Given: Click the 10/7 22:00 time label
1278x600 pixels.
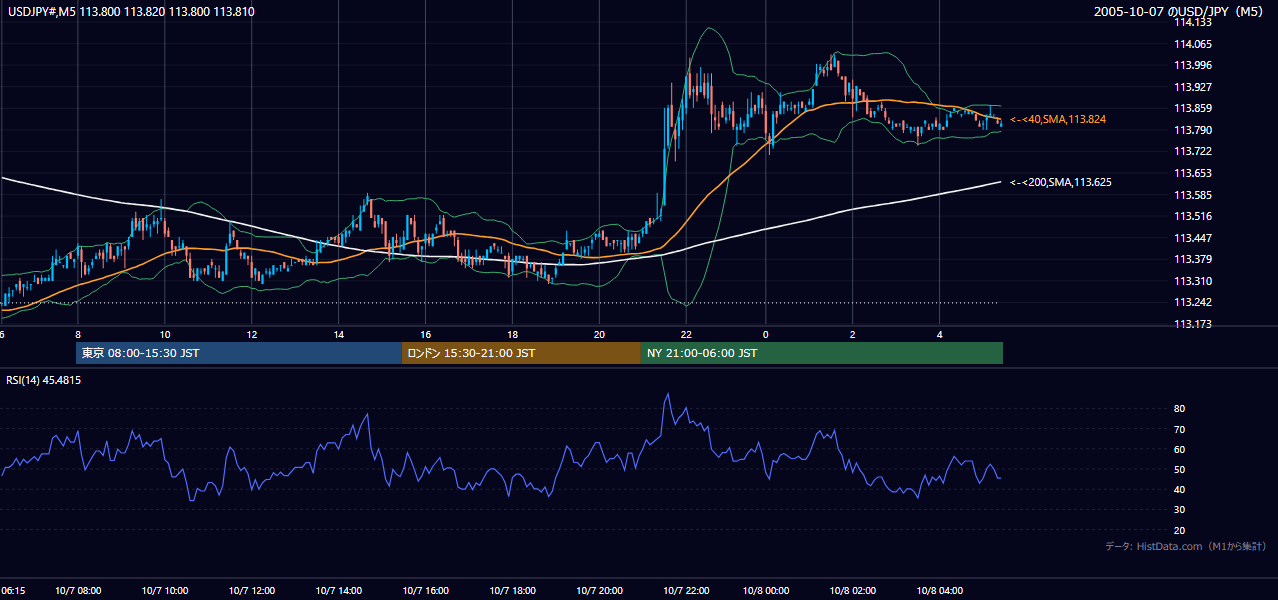Looking at the screenshot, I should point(687,590).
